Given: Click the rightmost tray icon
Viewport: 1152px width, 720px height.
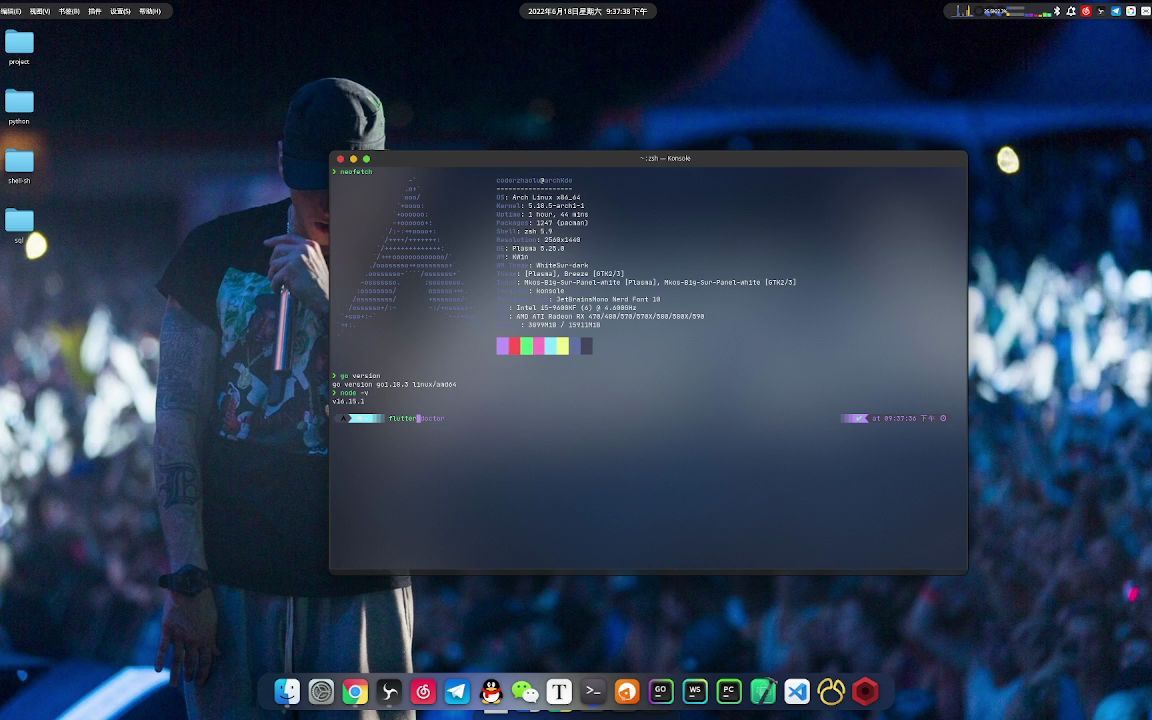Looking at the screenshot, I should [1145, 11].
